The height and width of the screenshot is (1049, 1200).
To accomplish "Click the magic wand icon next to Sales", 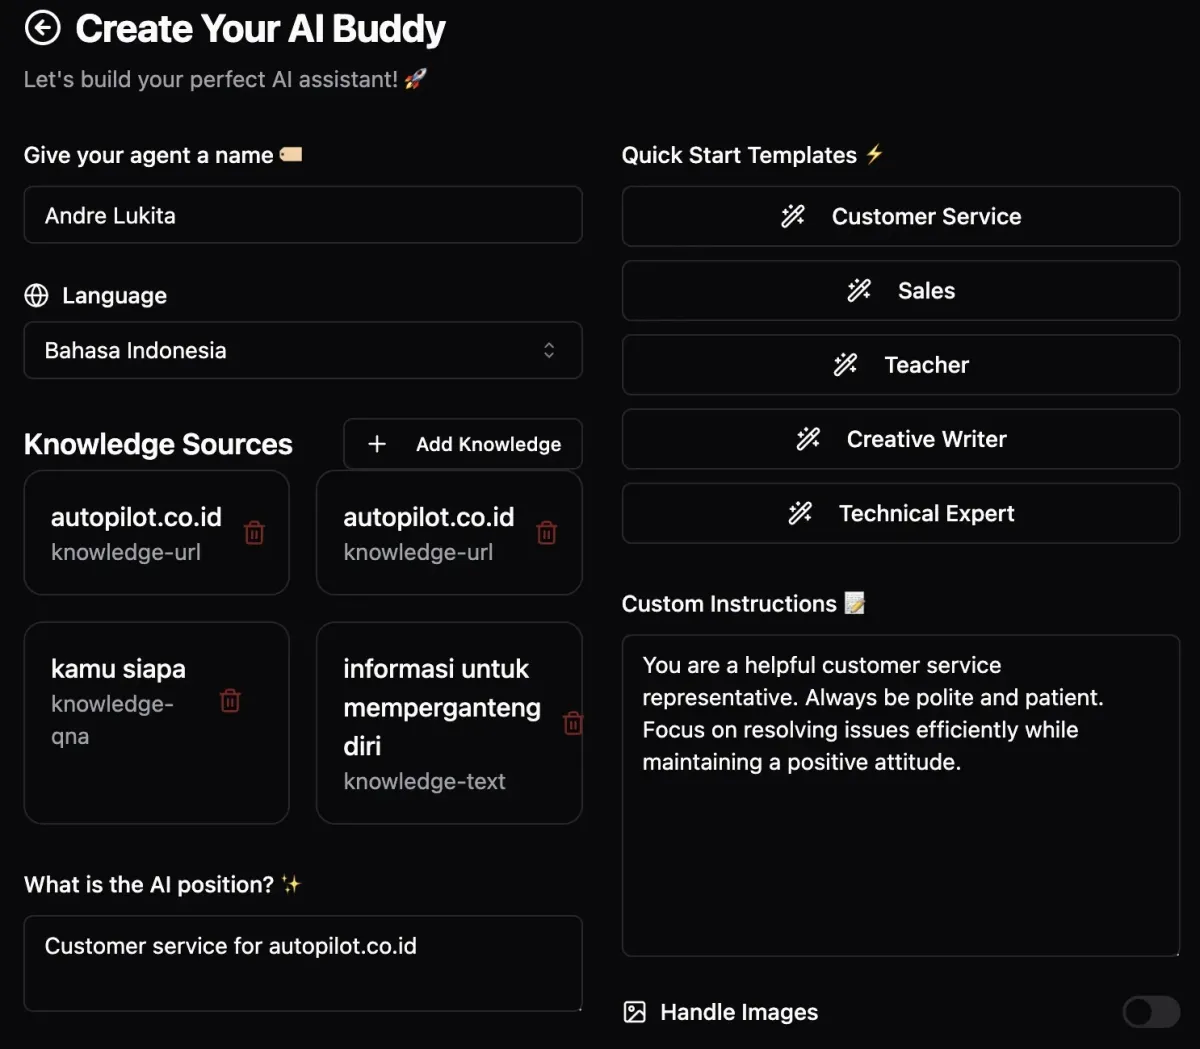I will (859, 291).
